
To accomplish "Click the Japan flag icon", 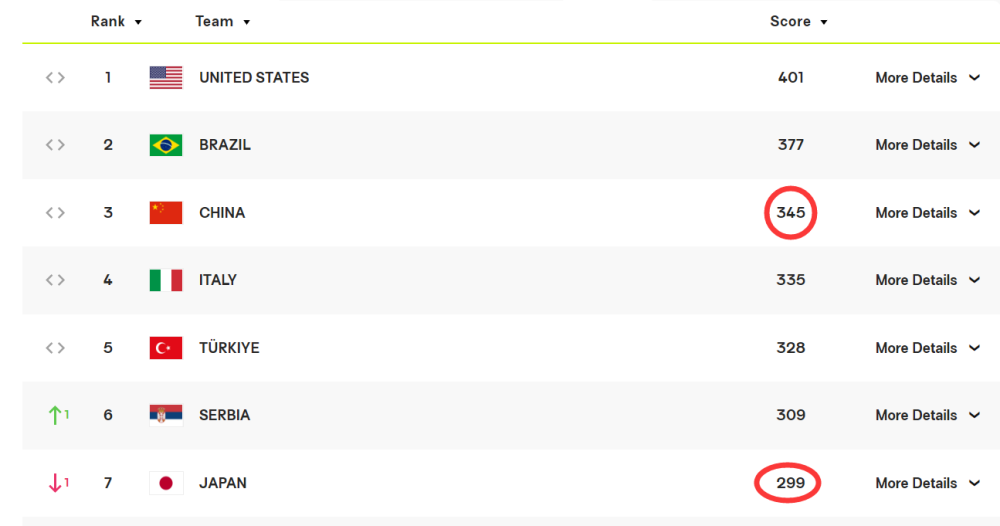I will [166, 483].
